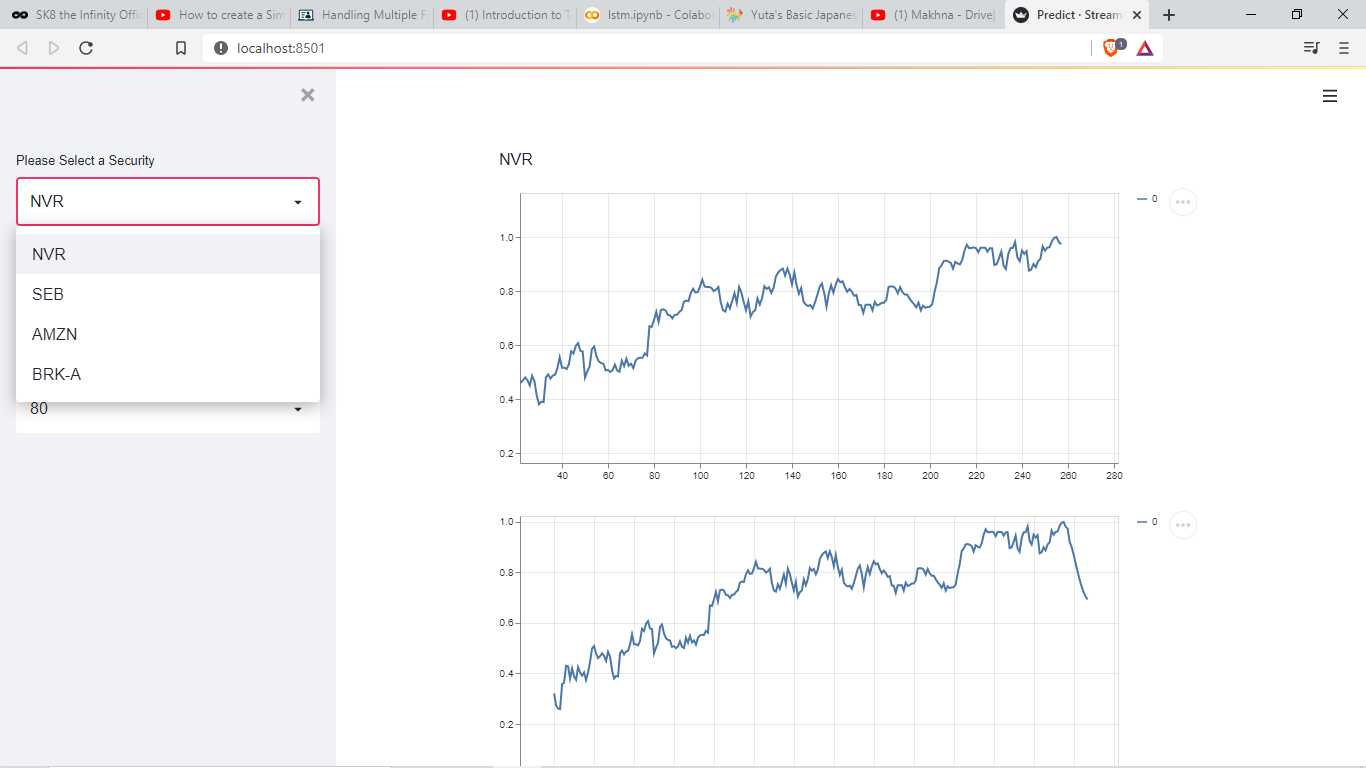Screen dimensions: 1366x768
Task: Click the Brave Rewards triangle icon
Action: tap(1145, 48)
